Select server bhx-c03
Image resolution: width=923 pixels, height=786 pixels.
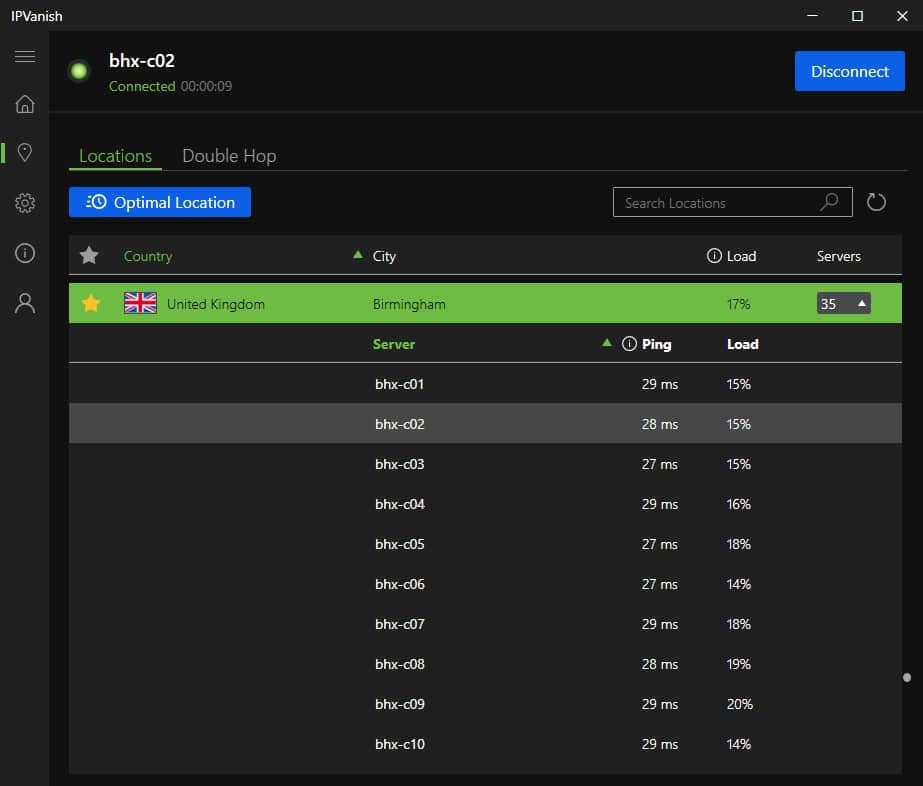[x=485, y=464]
